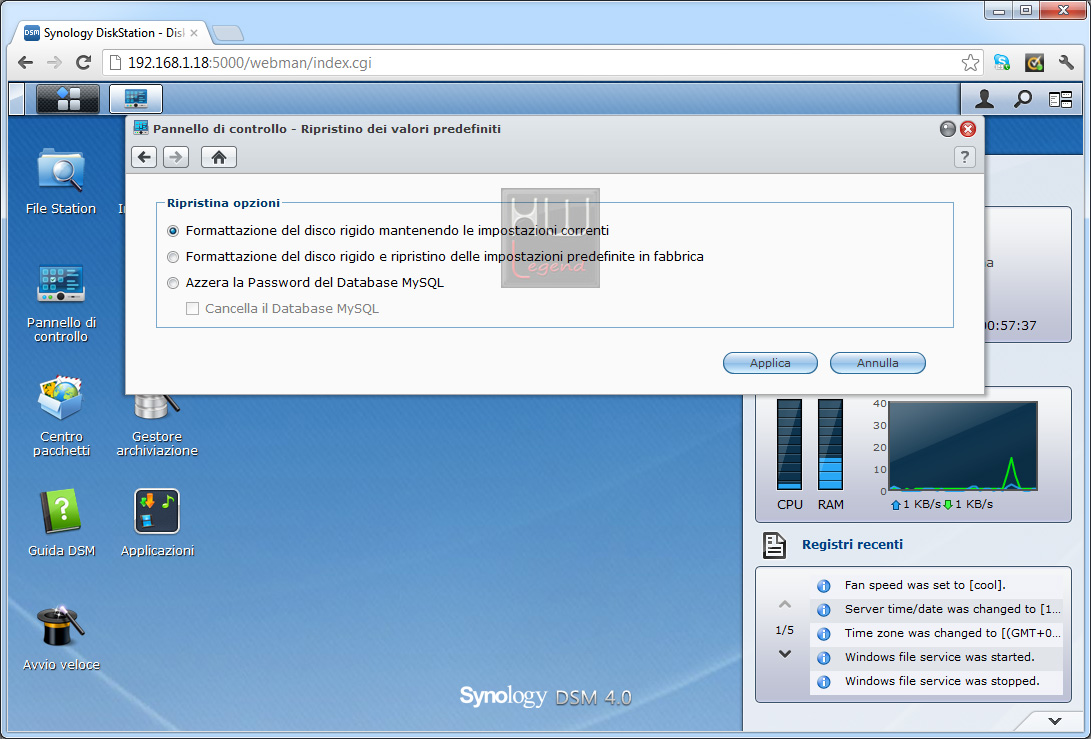Select log 'Fan speed was set to [cool].'
Screen dimensions: 1091x739
click(937, 585)
